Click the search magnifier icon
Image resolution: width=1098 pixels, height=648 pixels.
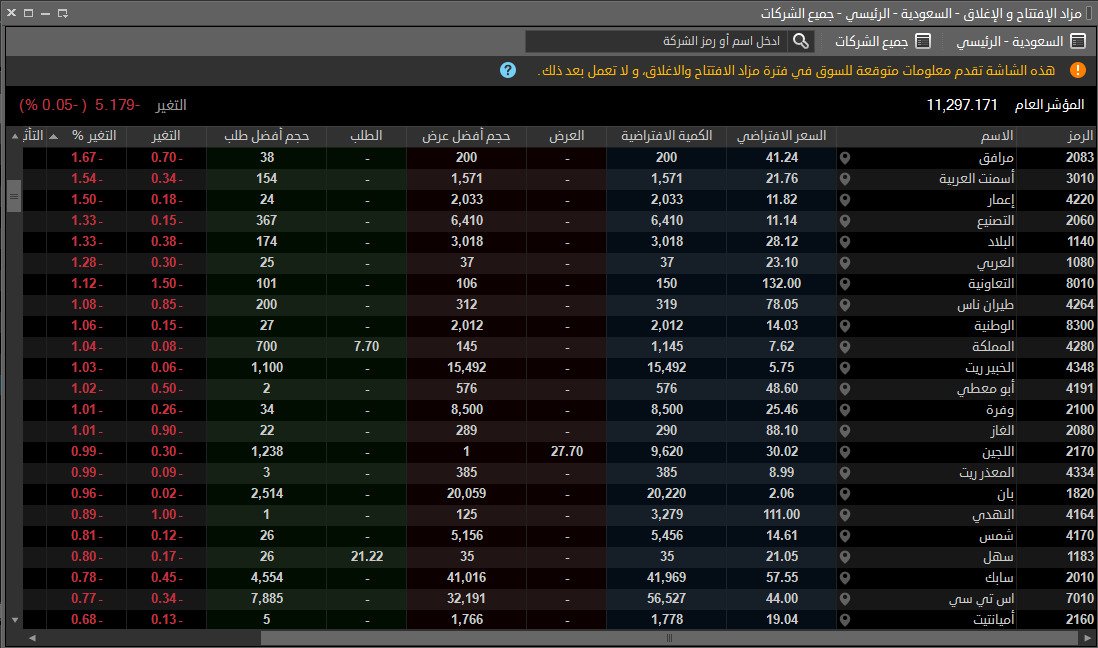click(x=800, y=41)
